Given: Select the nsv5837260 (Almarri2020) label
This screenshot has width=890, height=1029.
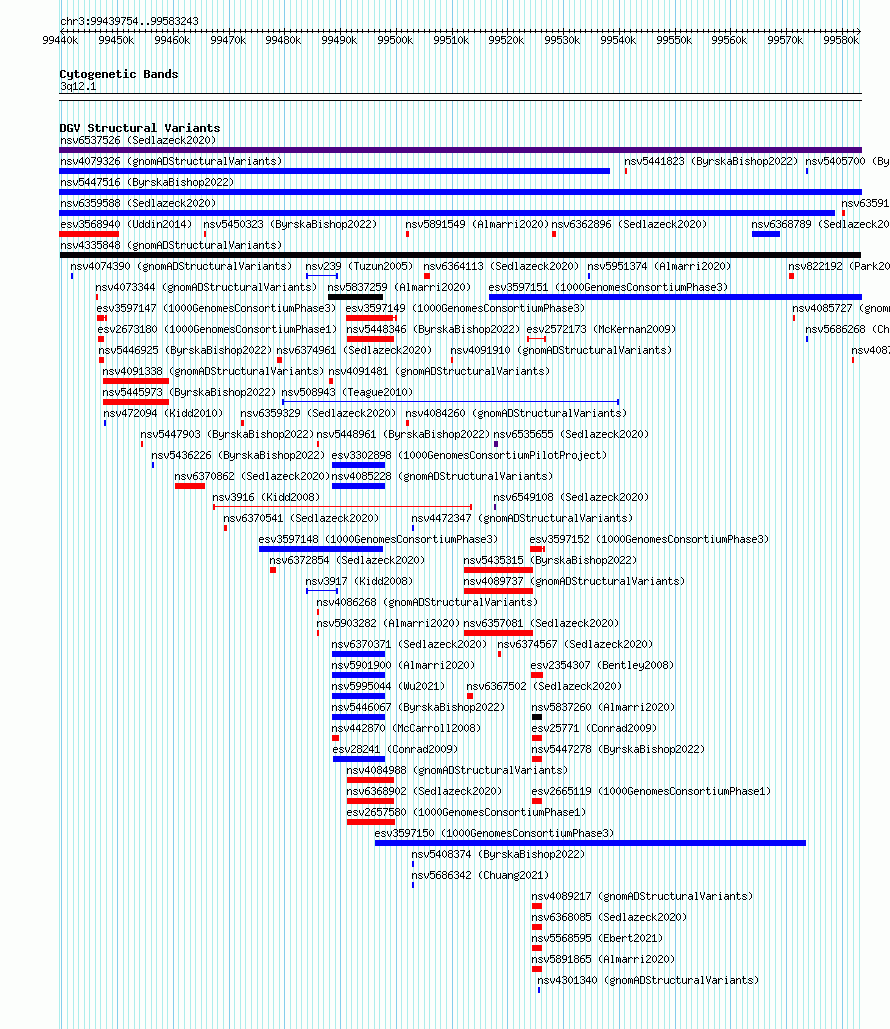Looking at the screenshot, I should pyautogui.click(x=603, y=707).
